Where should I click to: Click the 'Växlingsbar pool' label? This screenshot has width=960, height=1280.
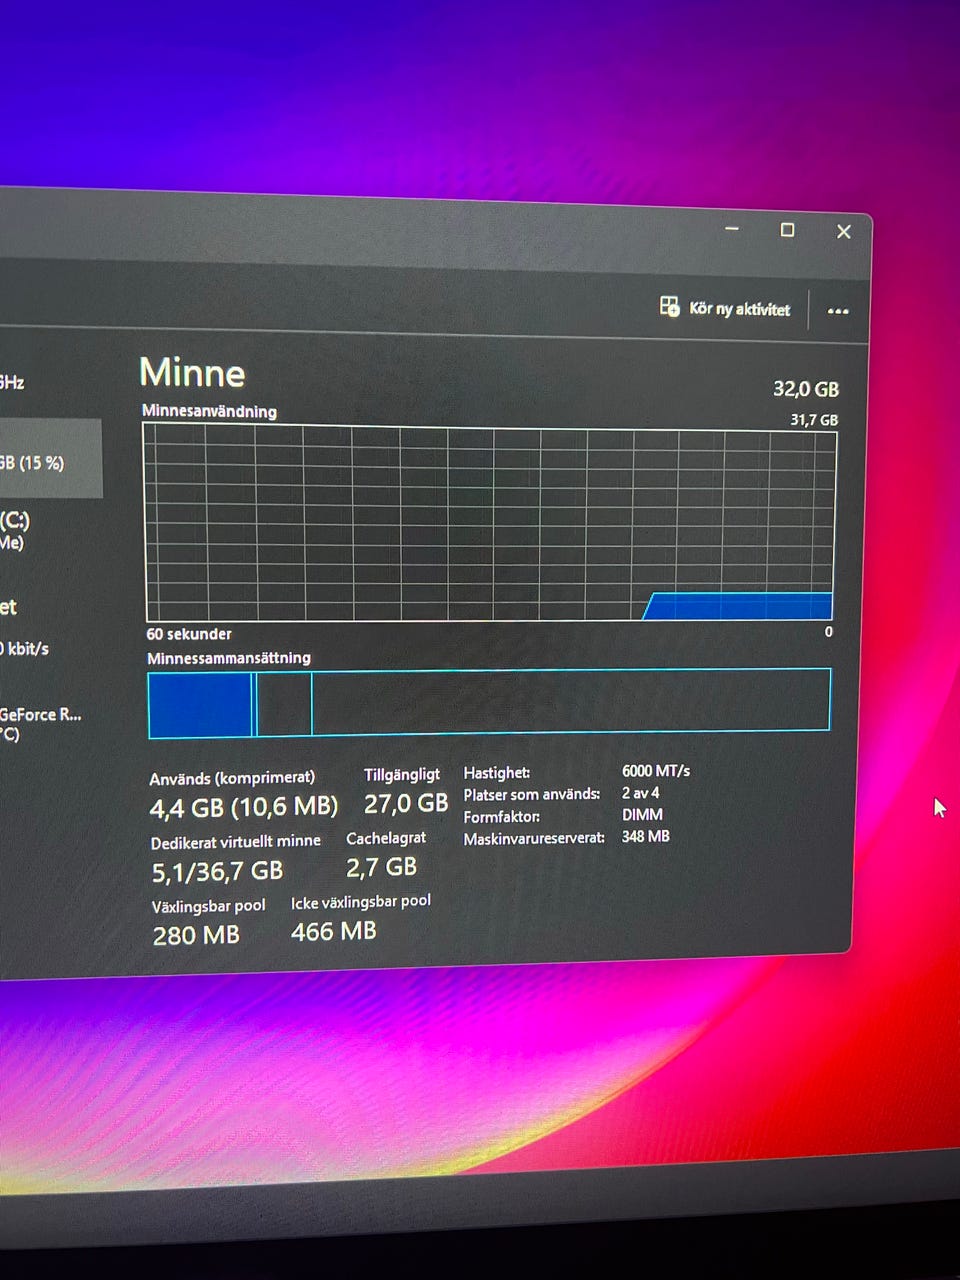click(x=209, y=906)
